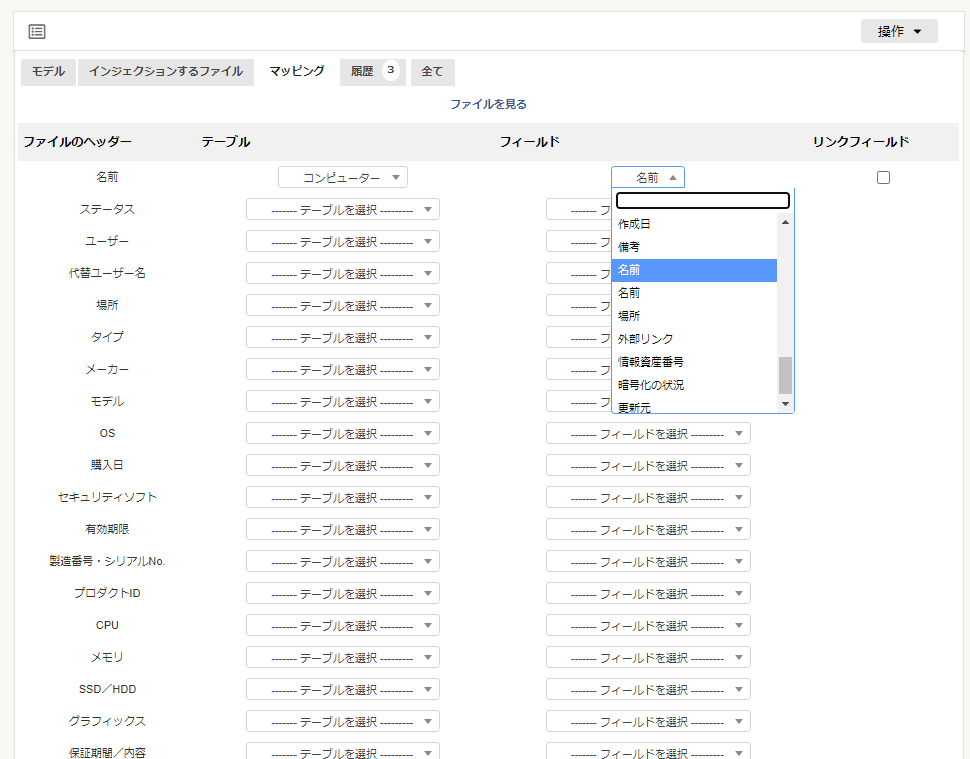
Task: Click the dropdown list's scroll up arrow
Action: (x=785, y=222)
